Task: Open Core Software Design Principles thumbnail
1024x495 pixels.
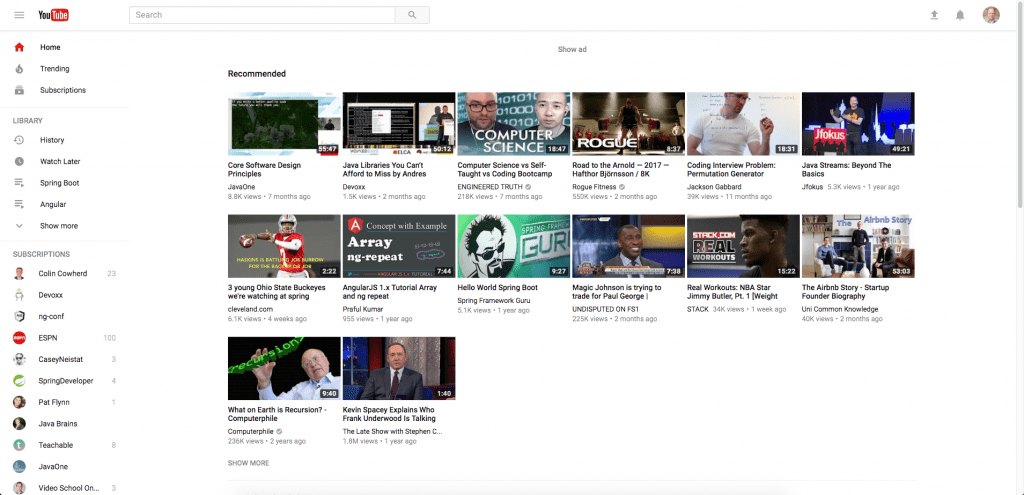Action: point(284,123)
